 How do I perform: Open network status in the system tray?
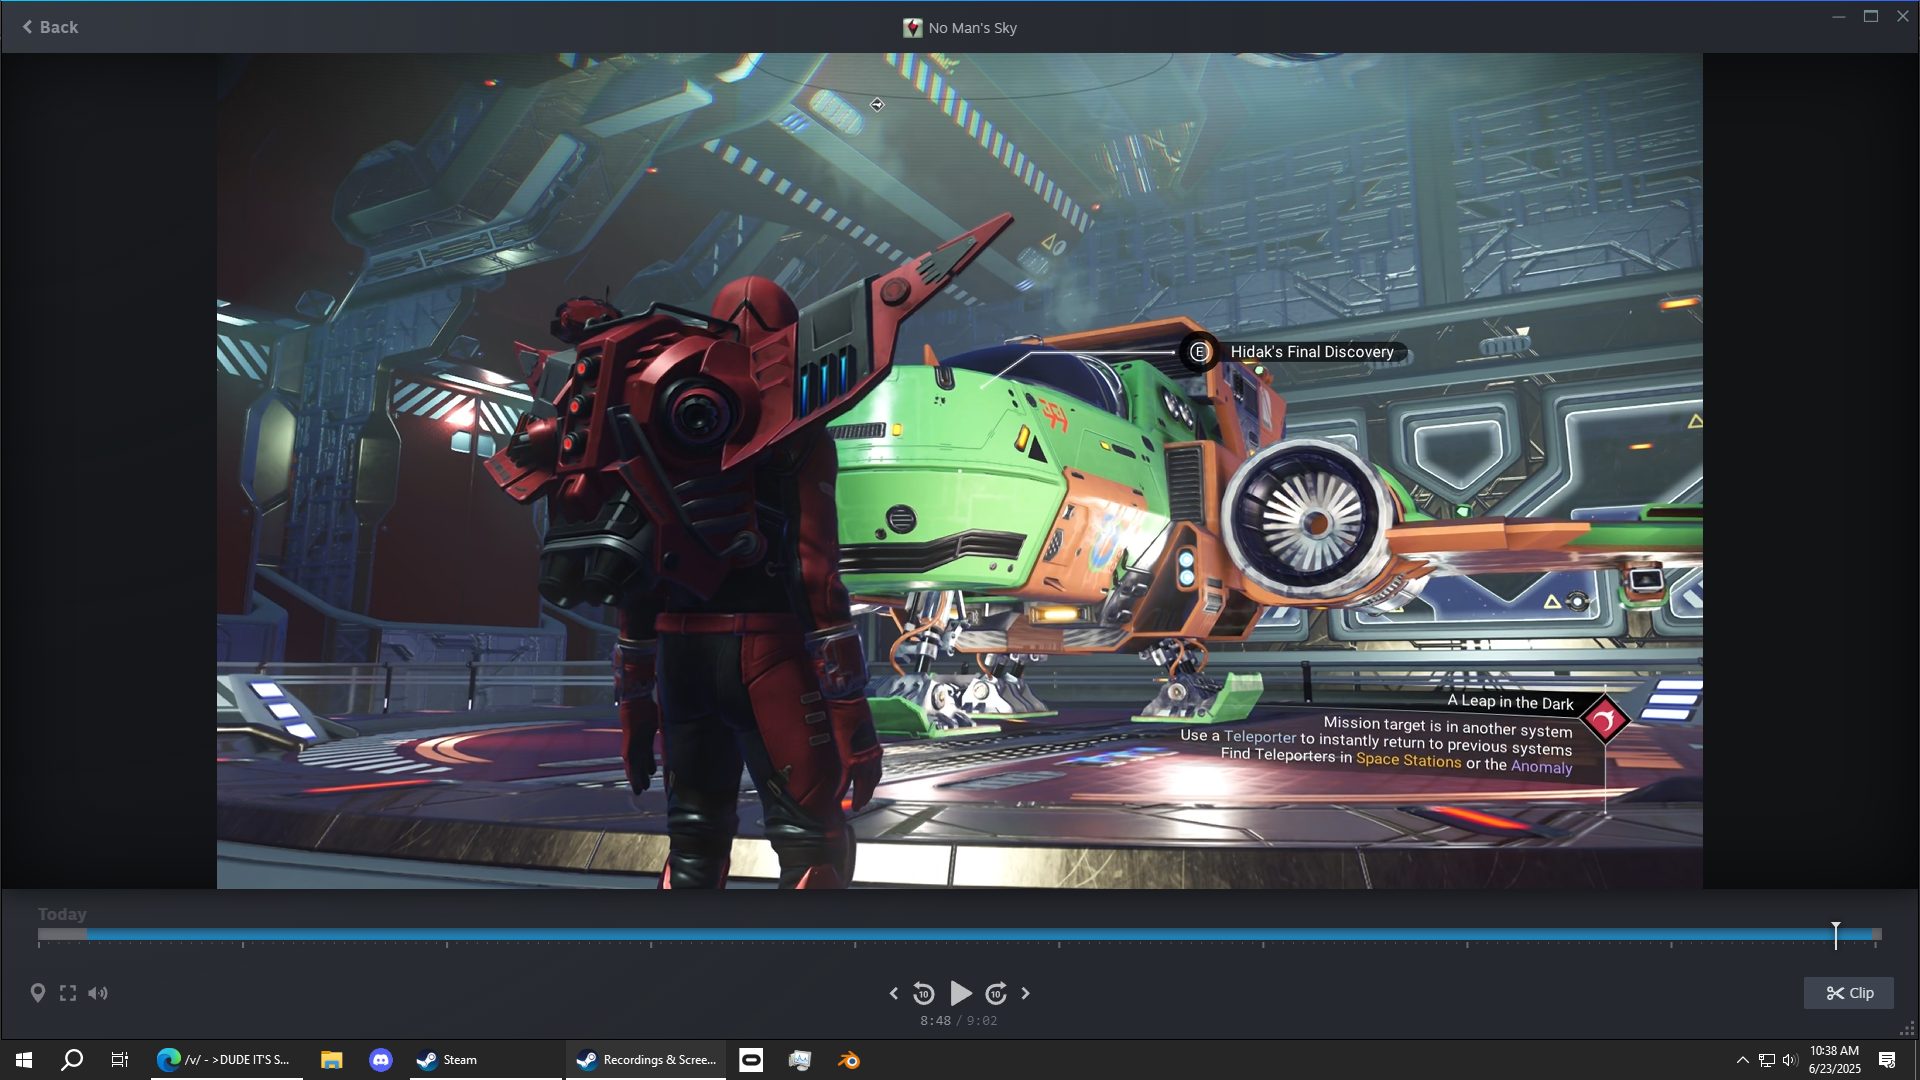(x=1767, y=1060)
